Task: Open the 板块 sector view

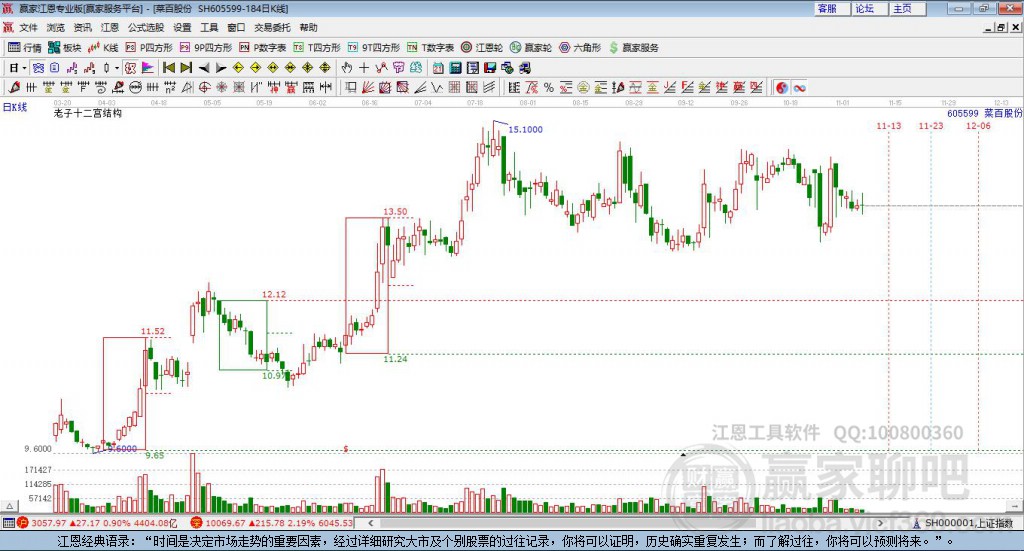Action: pos(64,48)
